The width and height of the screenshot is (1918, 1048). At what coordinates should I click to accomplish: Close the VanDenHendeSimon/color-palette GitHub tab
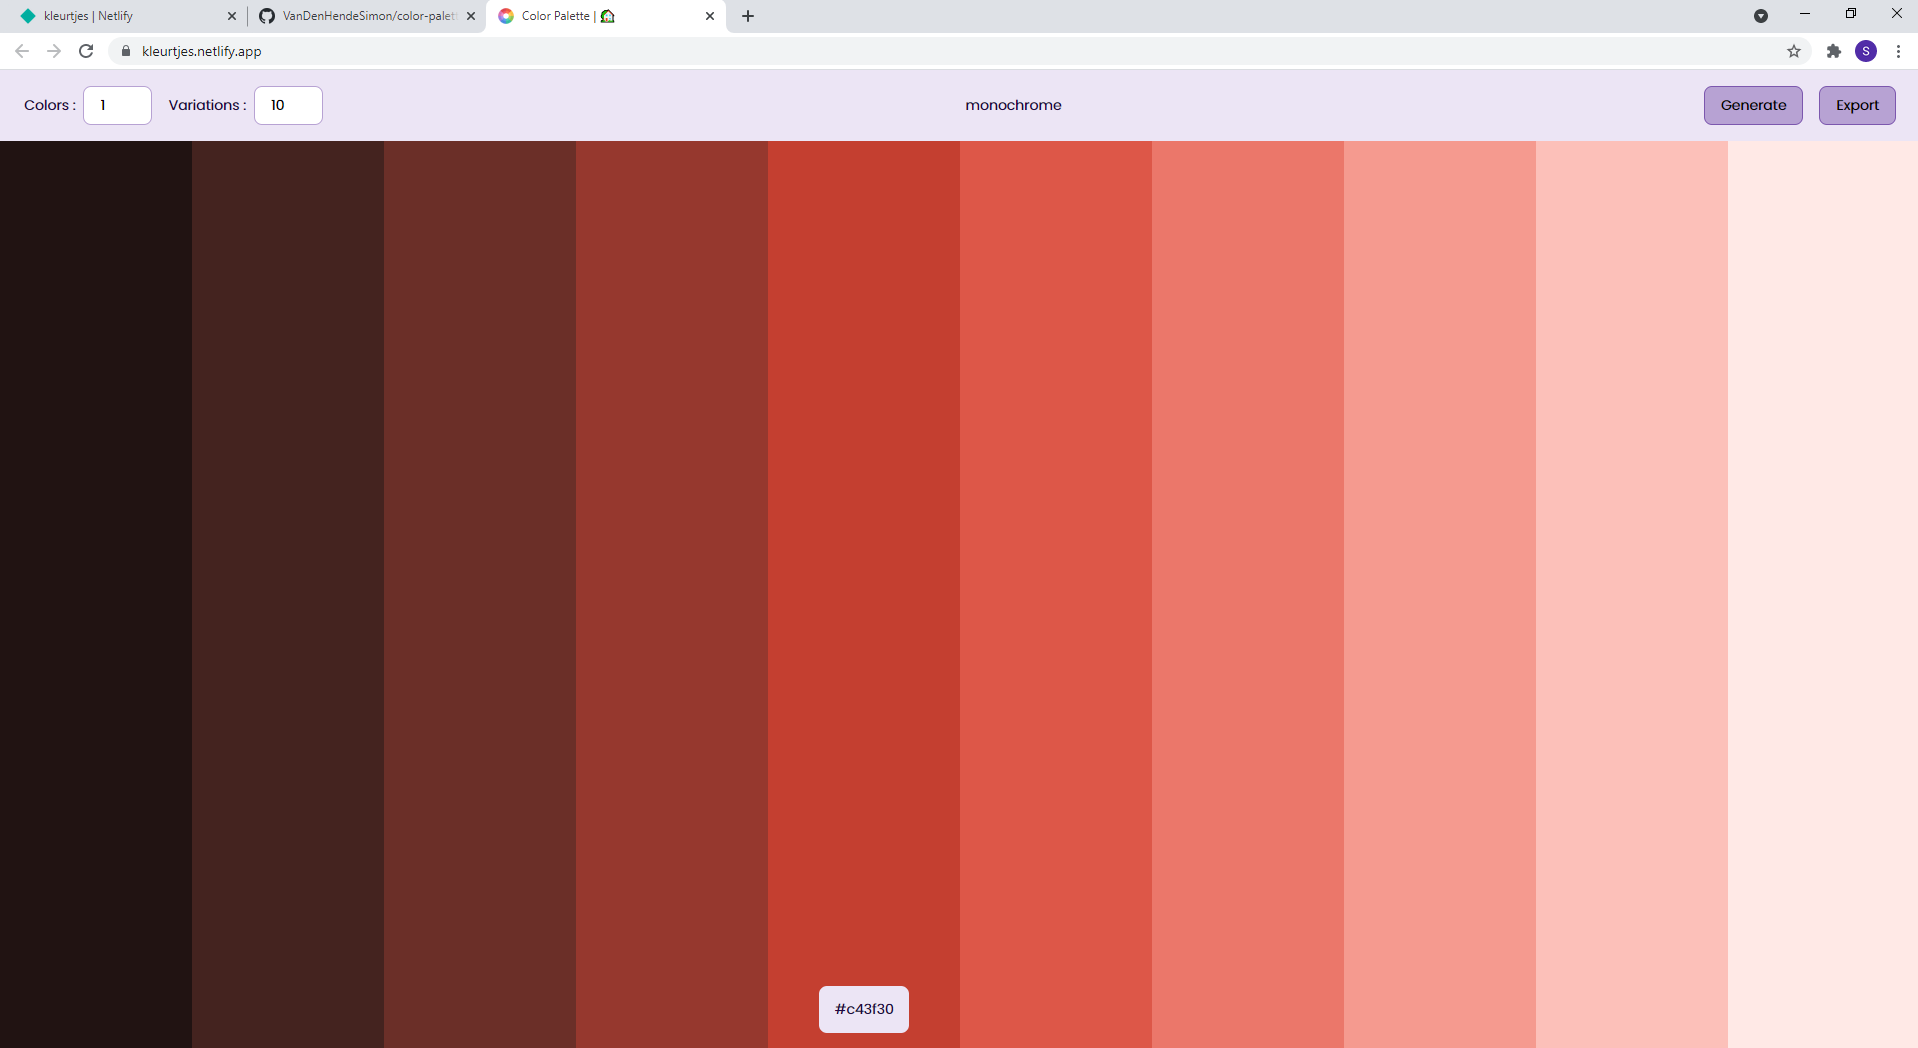point(470,16)
